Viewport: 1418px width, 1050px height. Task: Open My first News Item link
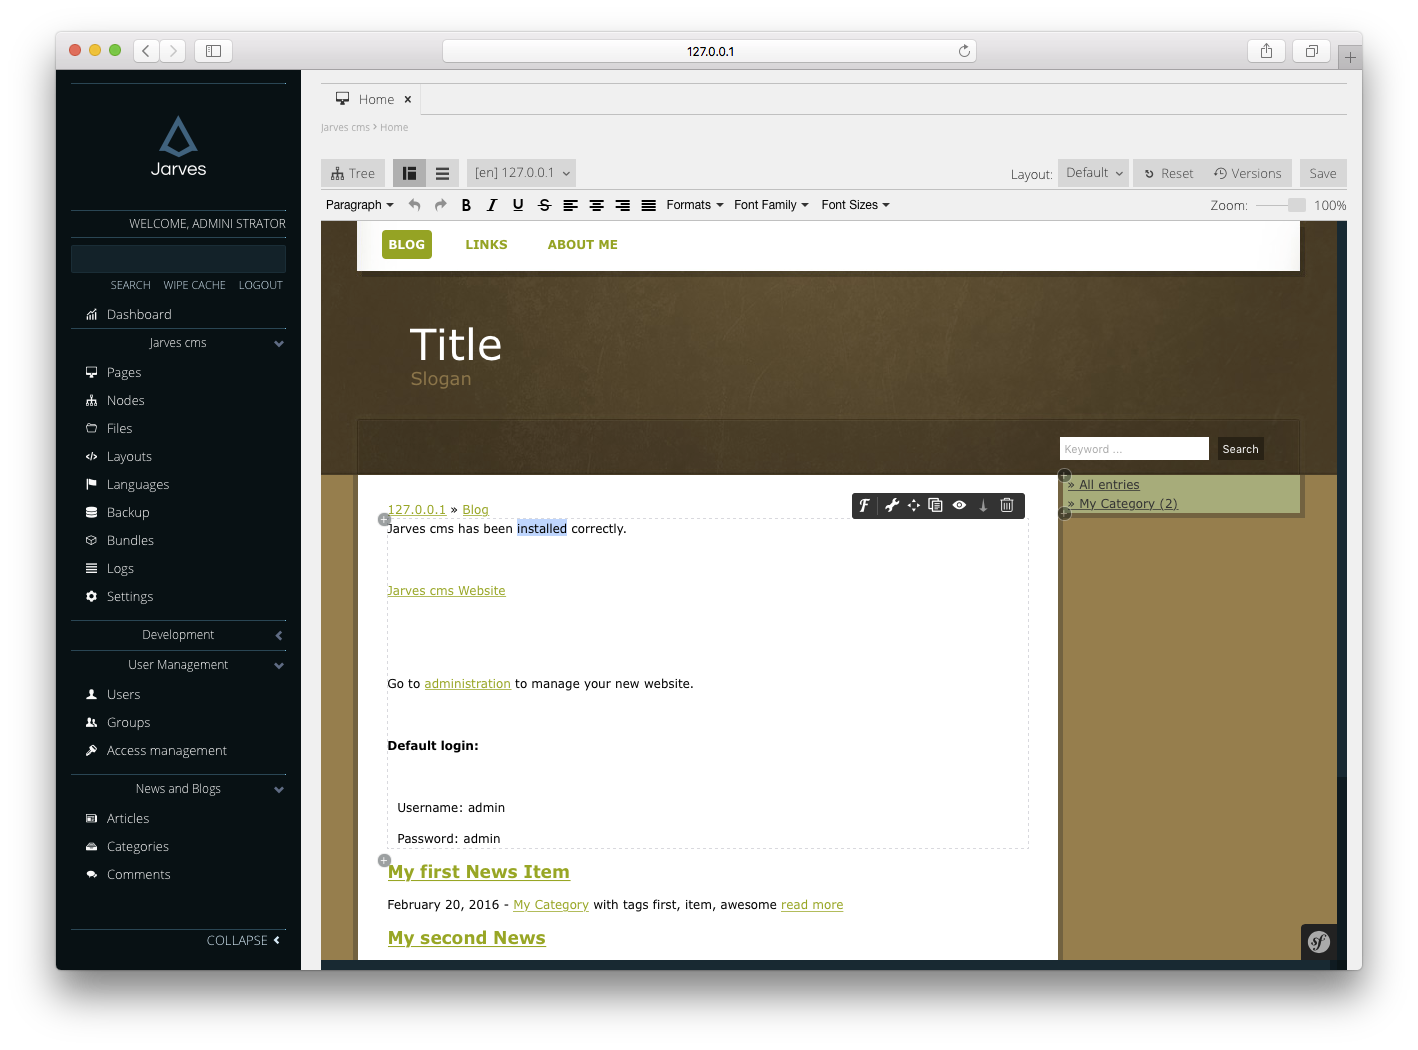tap(478, 872)
